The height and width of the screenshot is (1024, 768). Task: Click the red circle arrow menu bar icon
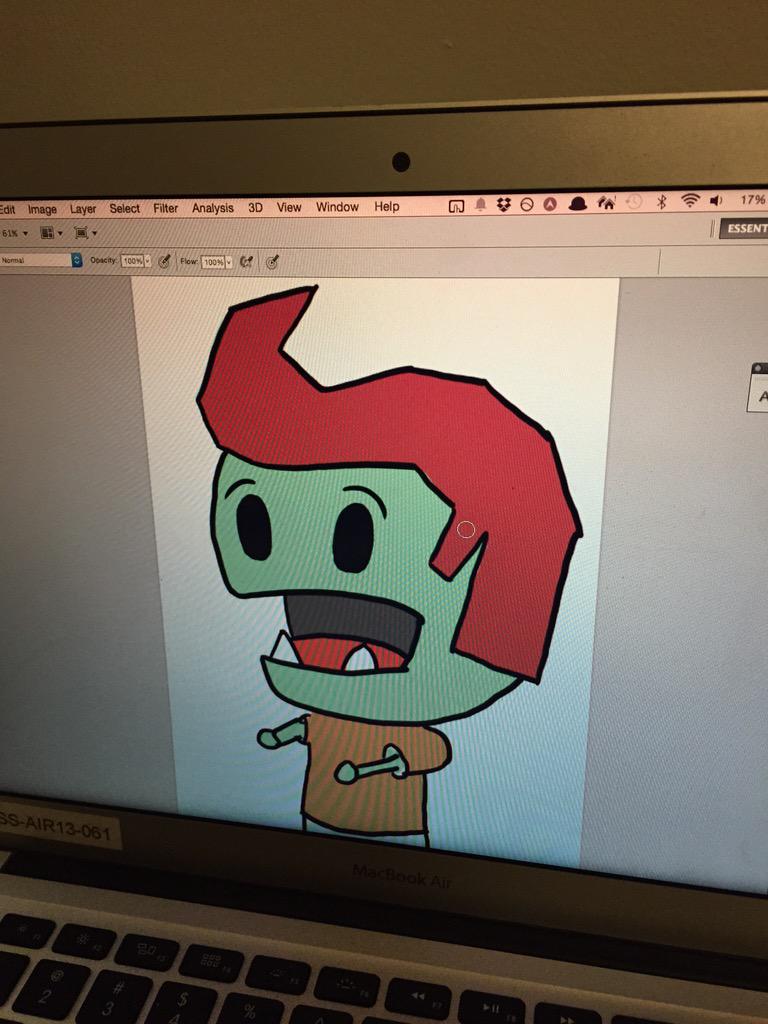550,204
